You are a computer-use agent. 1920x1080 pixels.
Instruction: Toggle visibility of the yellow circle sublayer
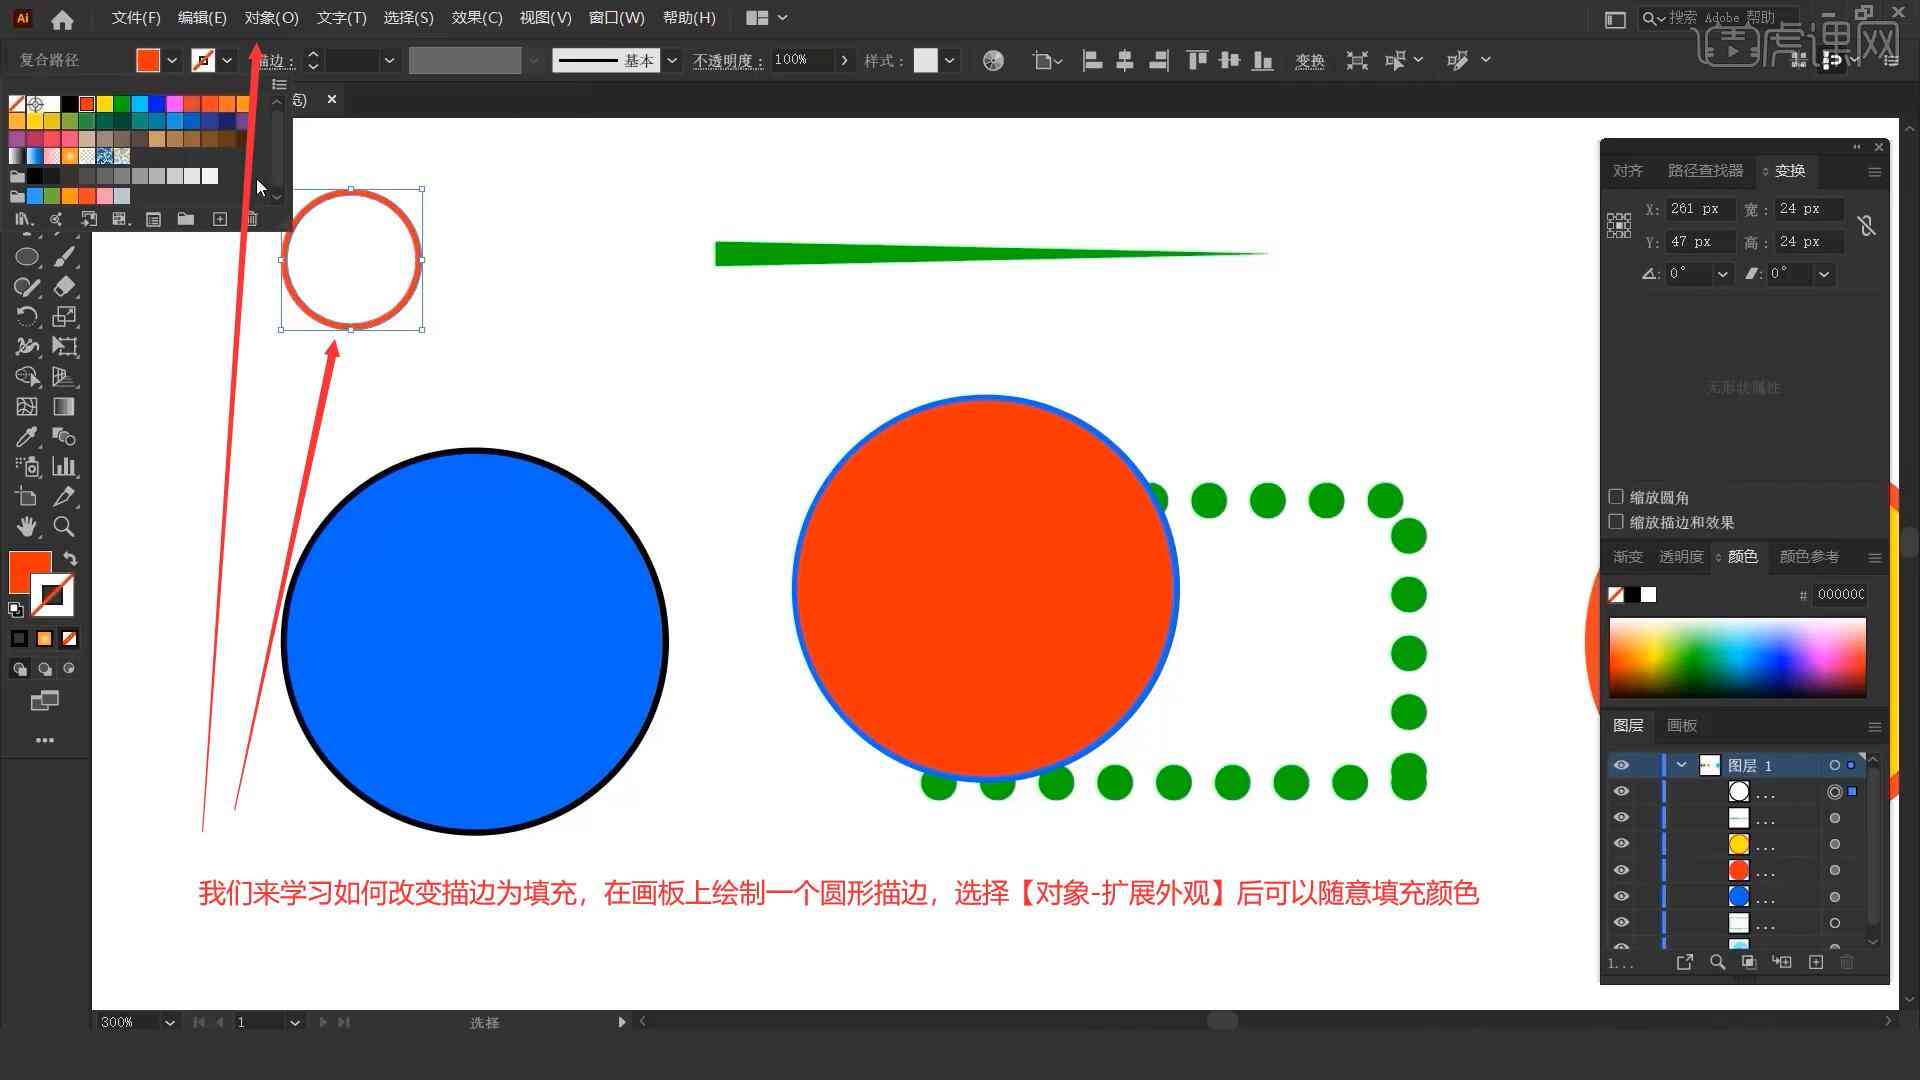1621,844
